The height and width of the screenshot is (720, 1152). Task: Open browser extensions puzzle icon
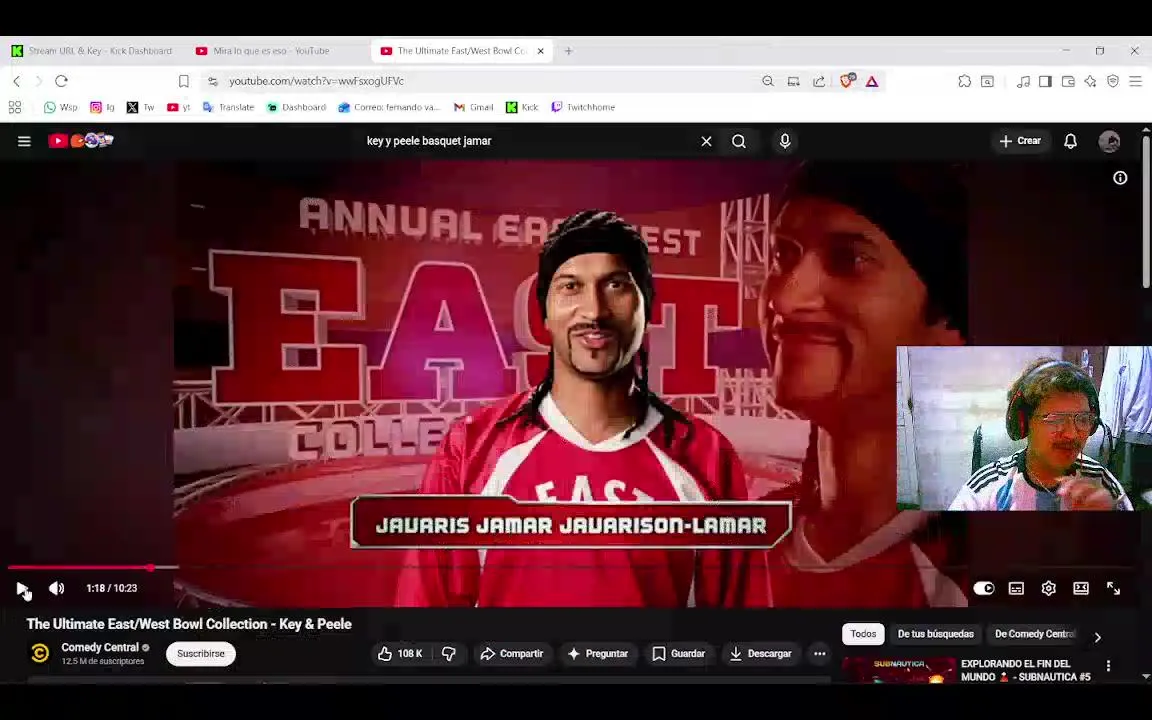pyautogui.click(x=964, y=81)
